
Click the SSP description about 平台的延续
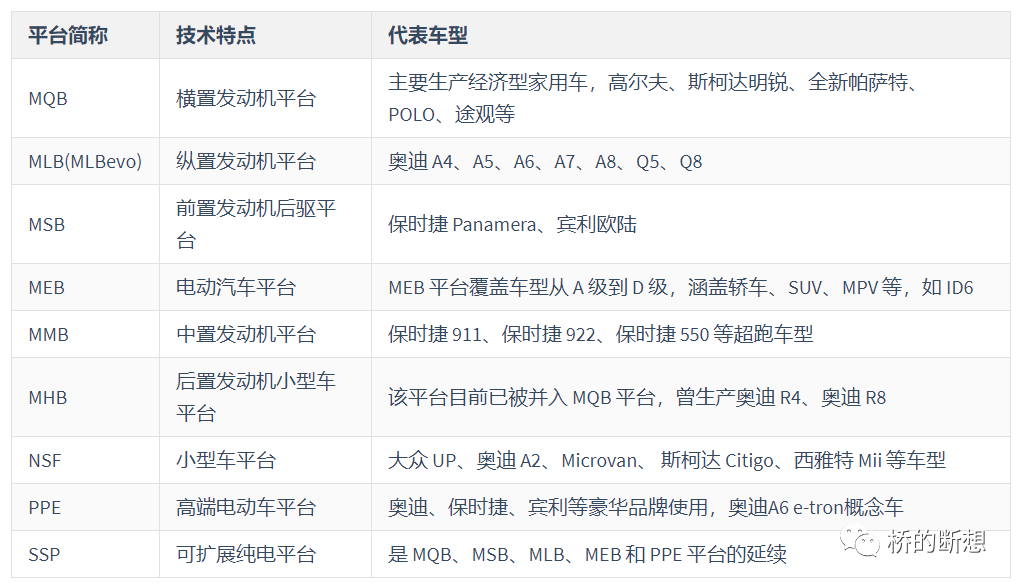click(587, 554)
